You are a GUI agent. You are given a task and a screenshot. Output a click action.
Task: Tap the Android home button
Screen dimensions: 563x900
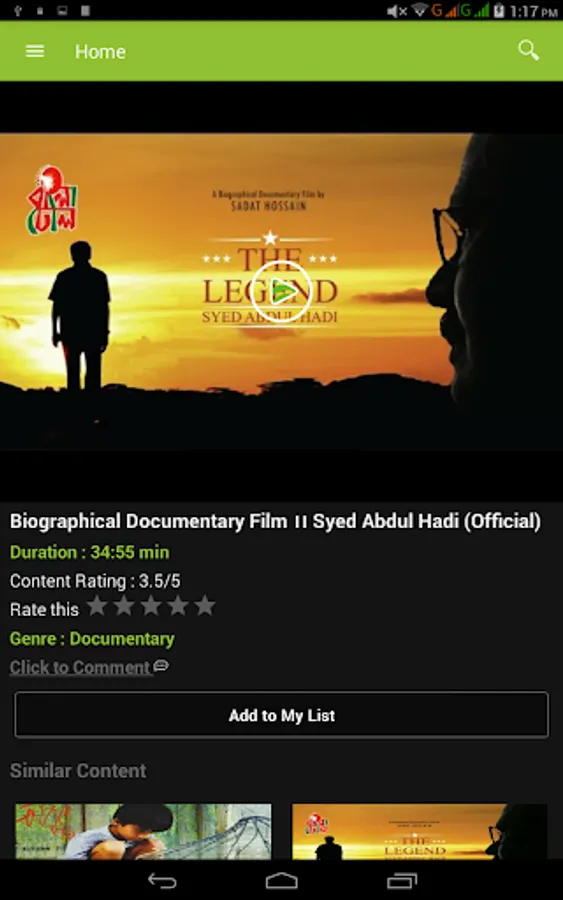pos(281,880)
